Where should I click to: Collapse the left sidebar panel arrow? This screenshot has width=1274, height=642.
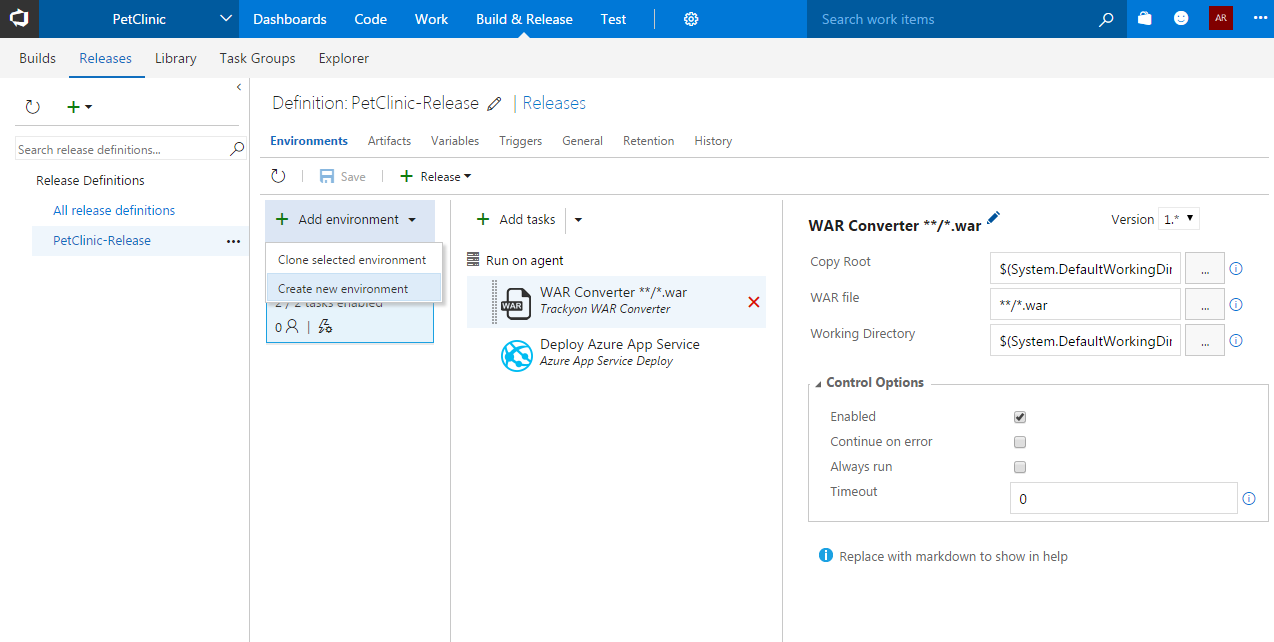pyautogui.click(x=239, y=88)
